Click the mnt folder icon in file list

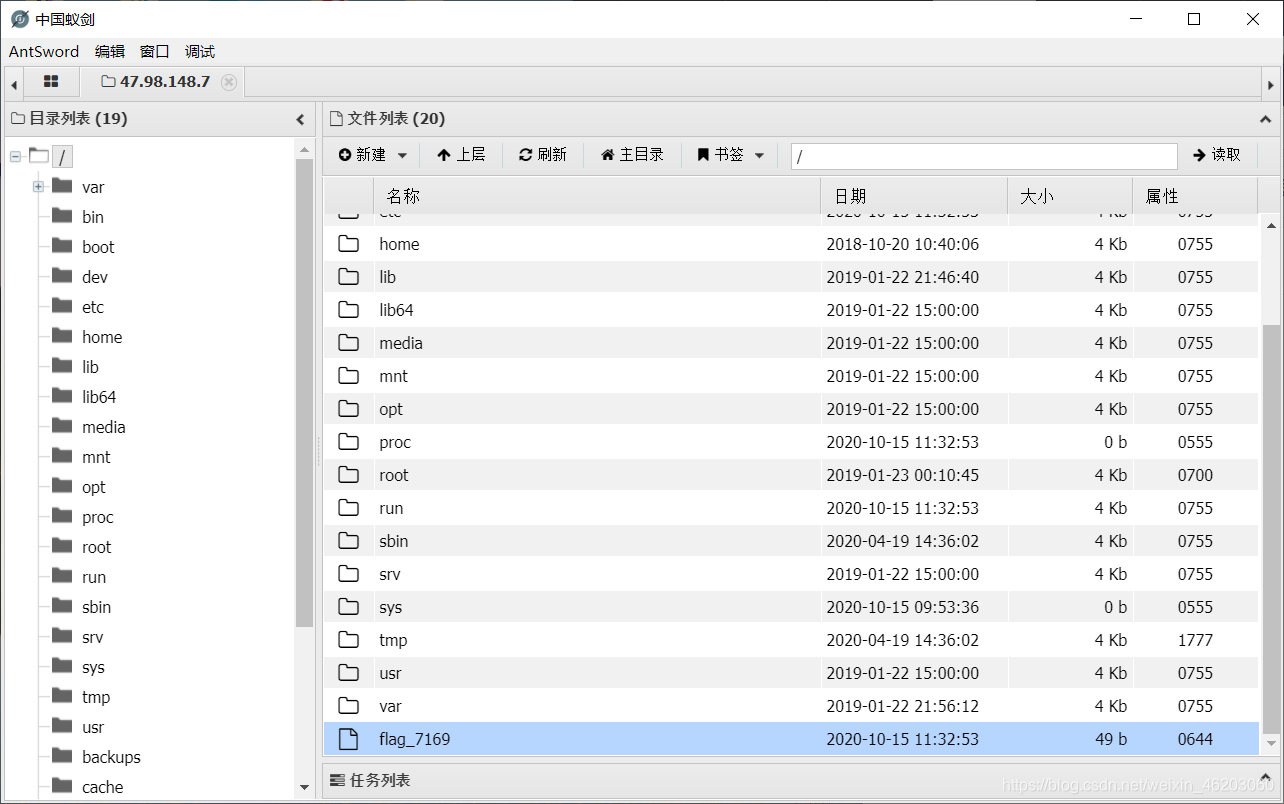[348, 376]
